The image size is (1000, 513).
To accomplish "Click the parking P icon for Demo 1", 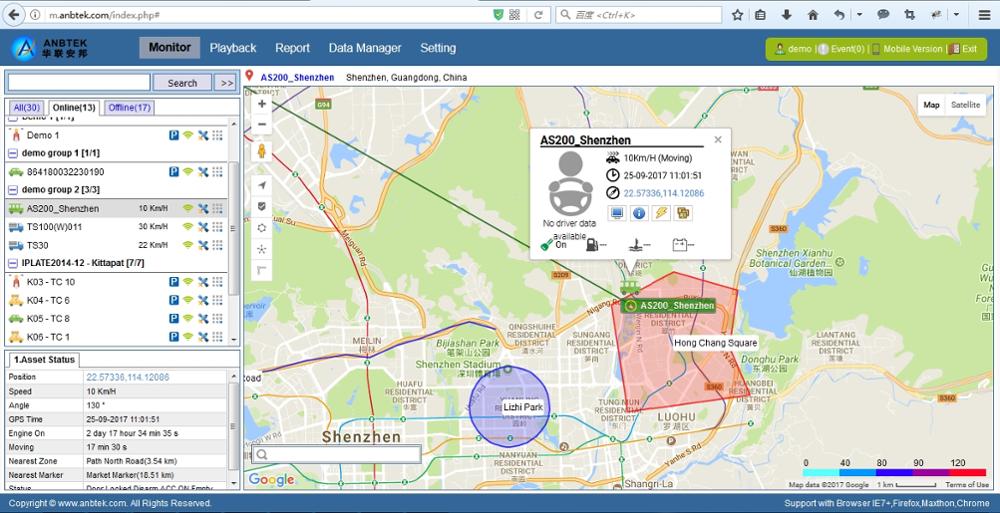I will (173, 135).
